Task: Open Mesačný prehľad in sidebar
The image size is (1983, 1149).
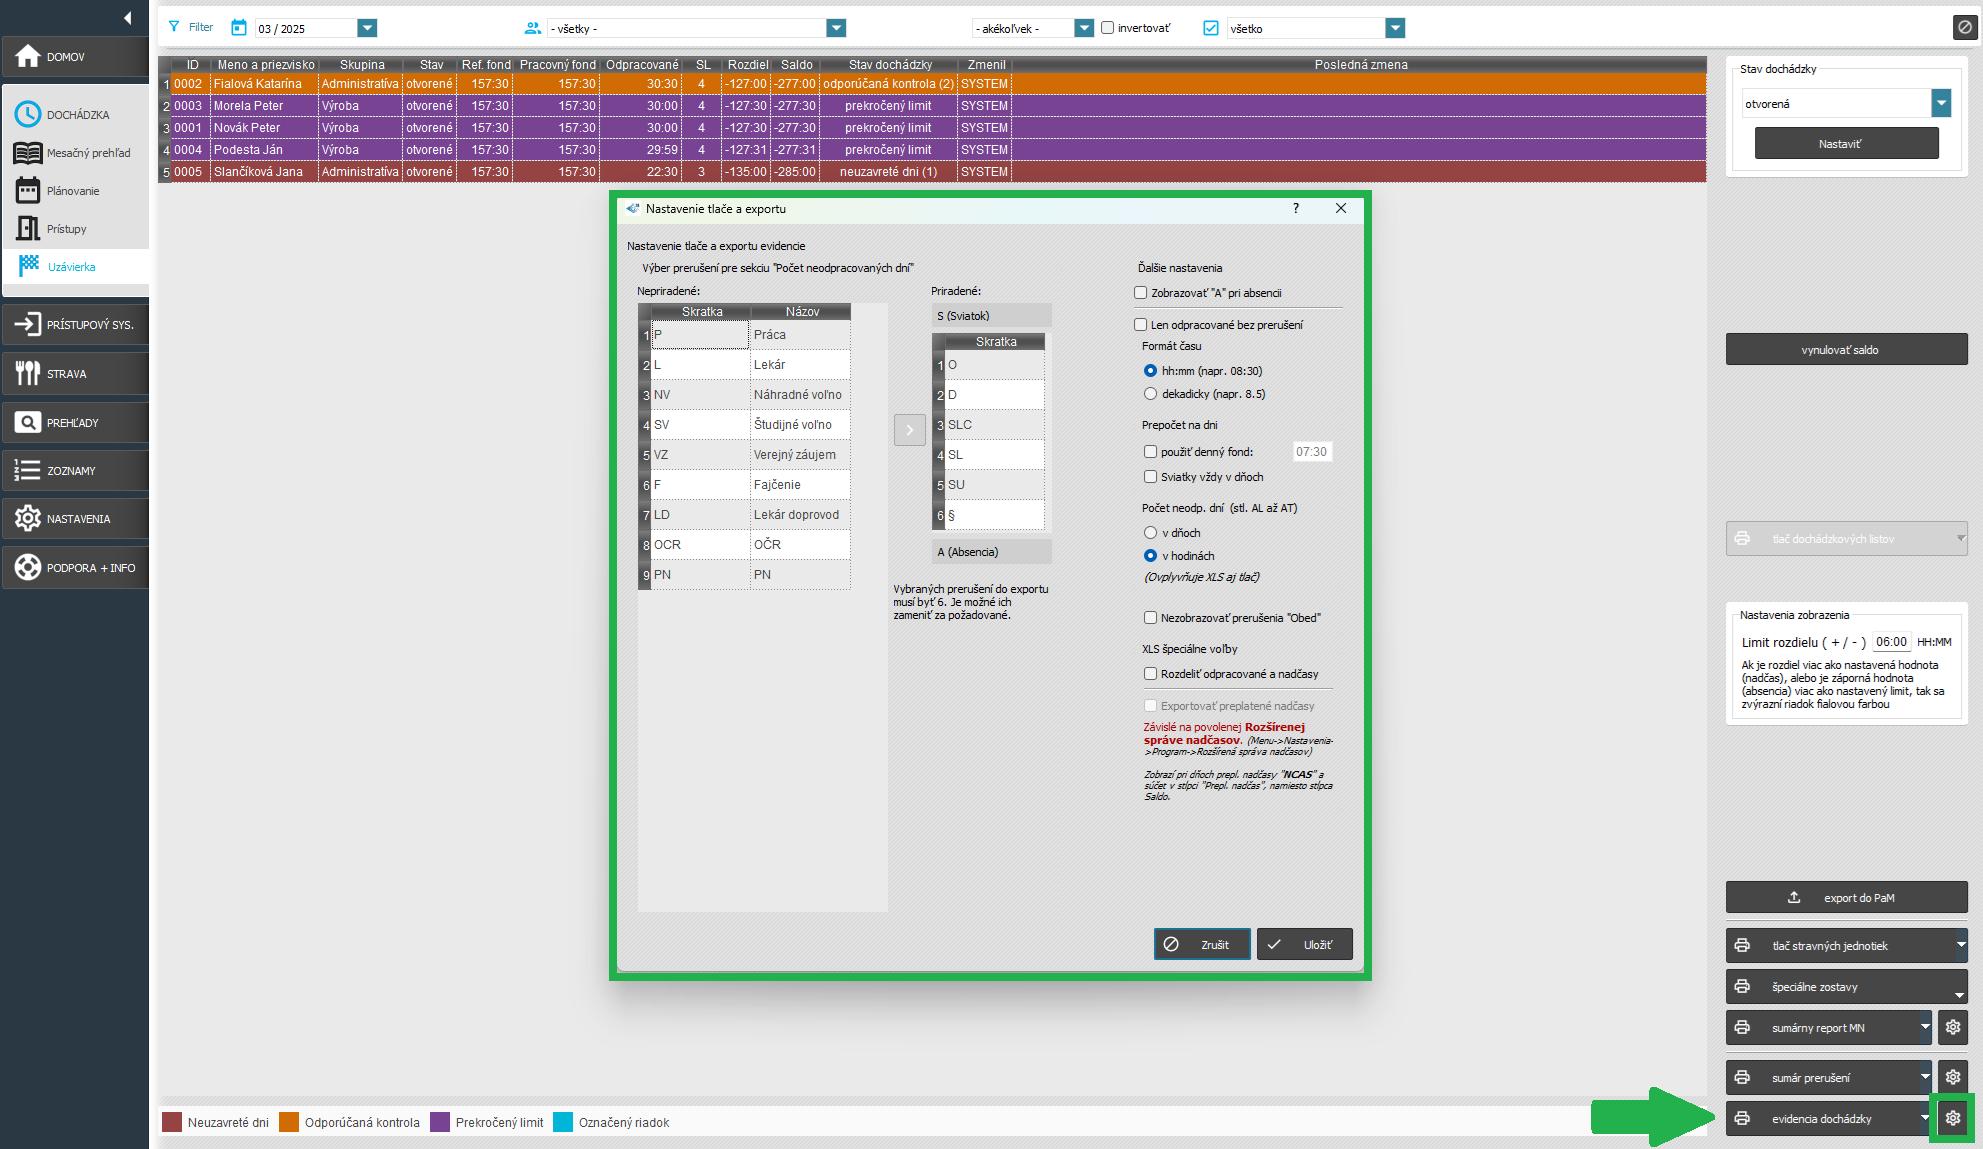Action: coord(88,153)
